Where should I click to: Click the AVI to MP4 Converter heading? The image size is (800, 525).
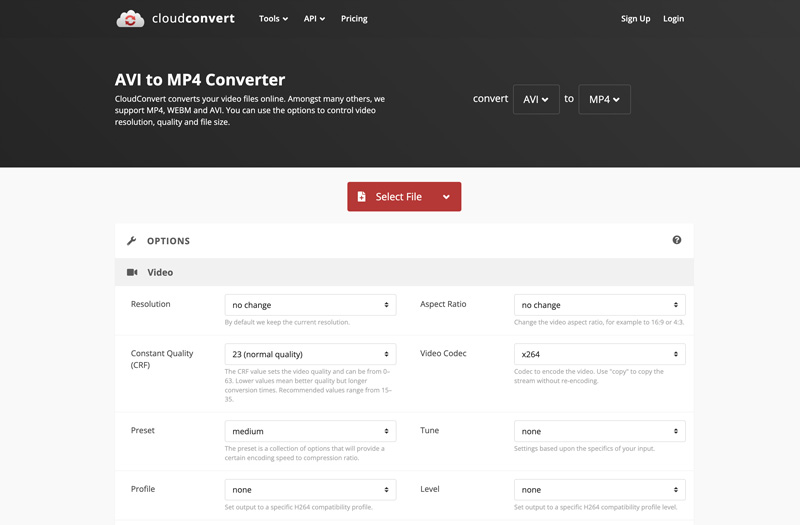tap(199, 80)
